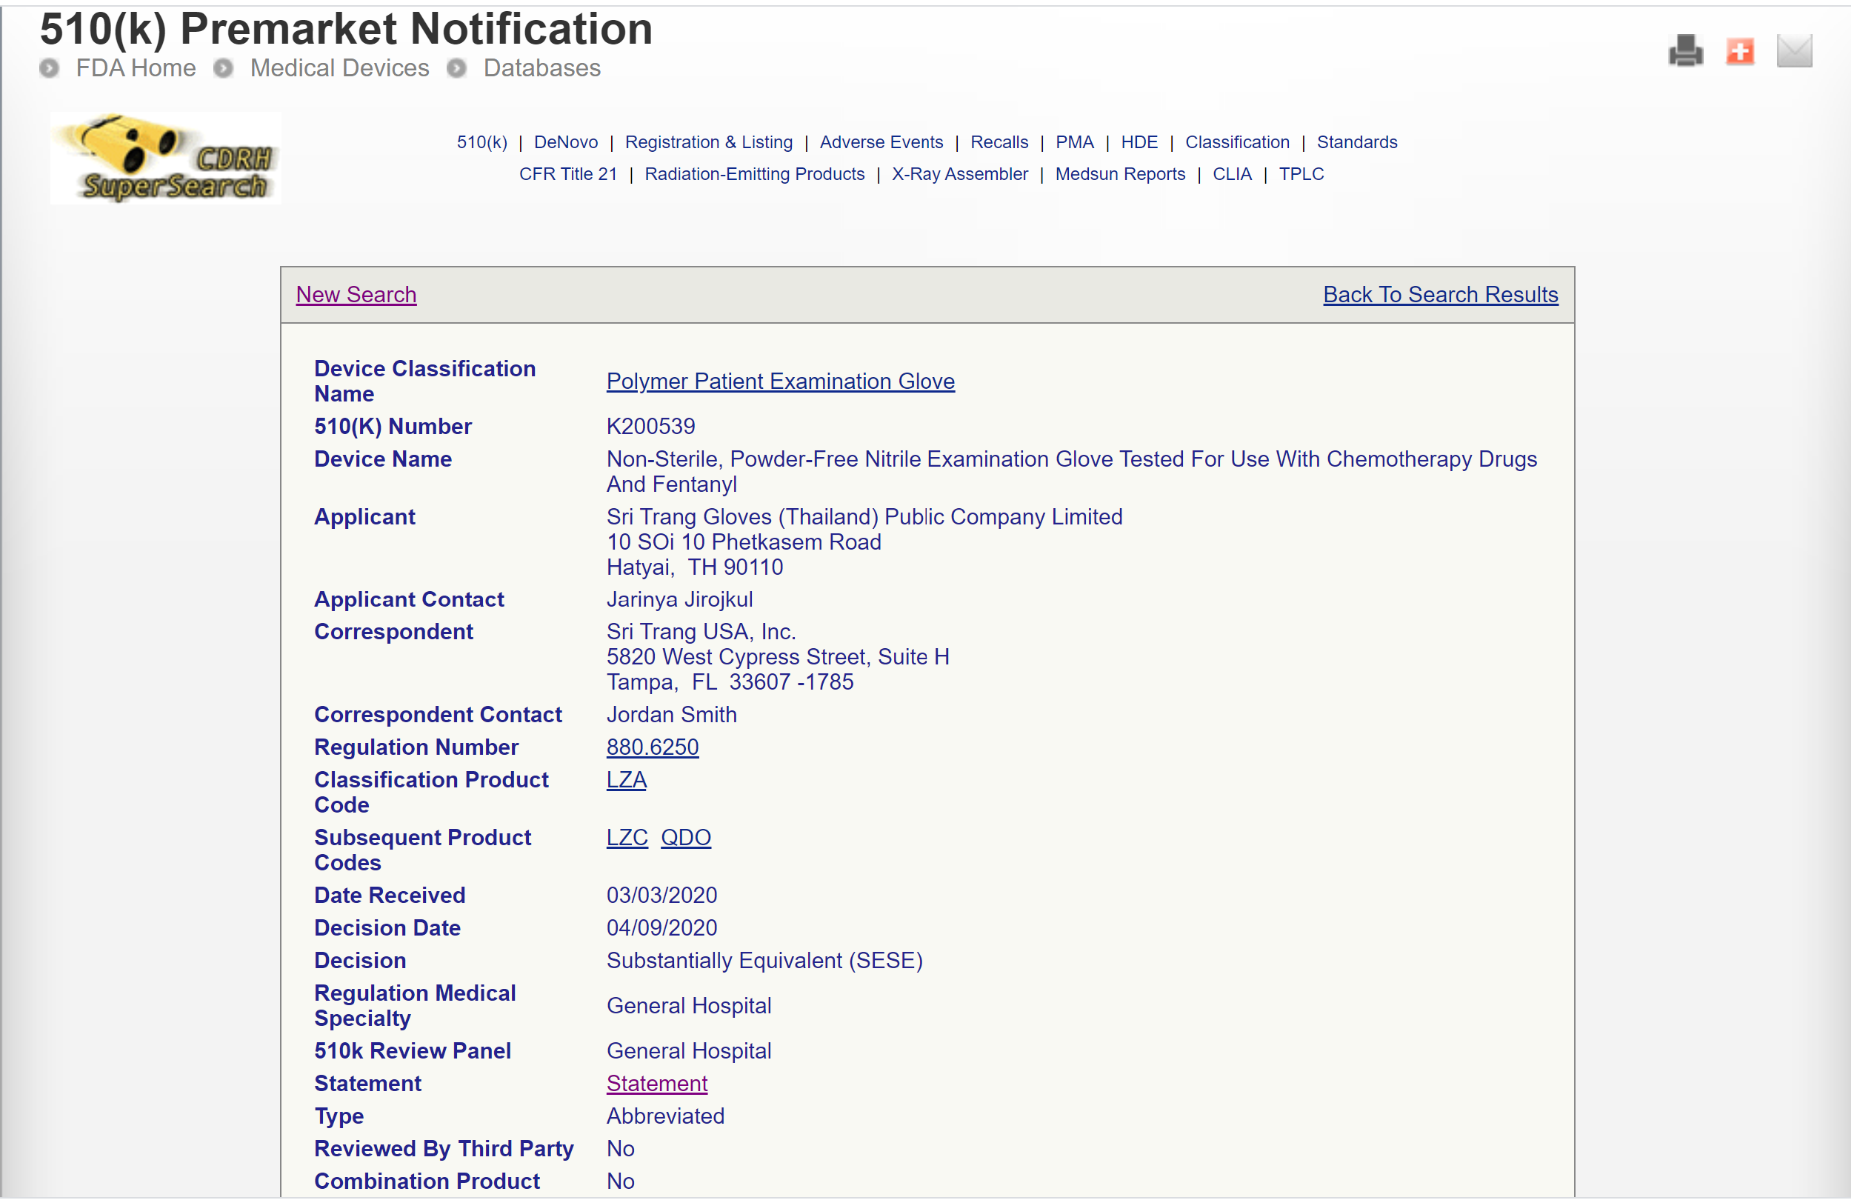Open the TPLC navigation link

(1301, 174)
